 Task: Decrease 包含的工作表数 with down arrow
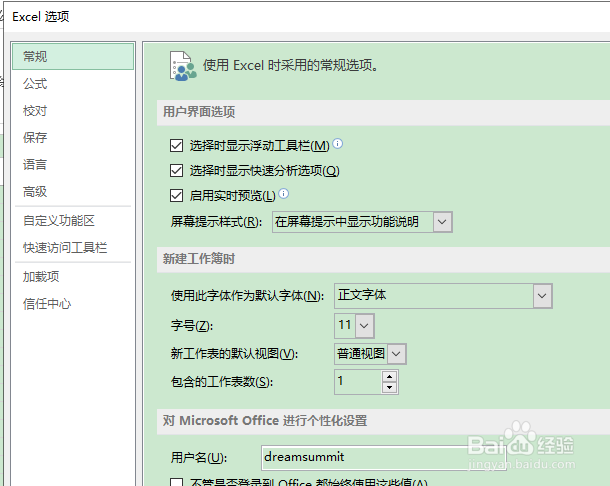pyautogui.click(x=389, y=388)
